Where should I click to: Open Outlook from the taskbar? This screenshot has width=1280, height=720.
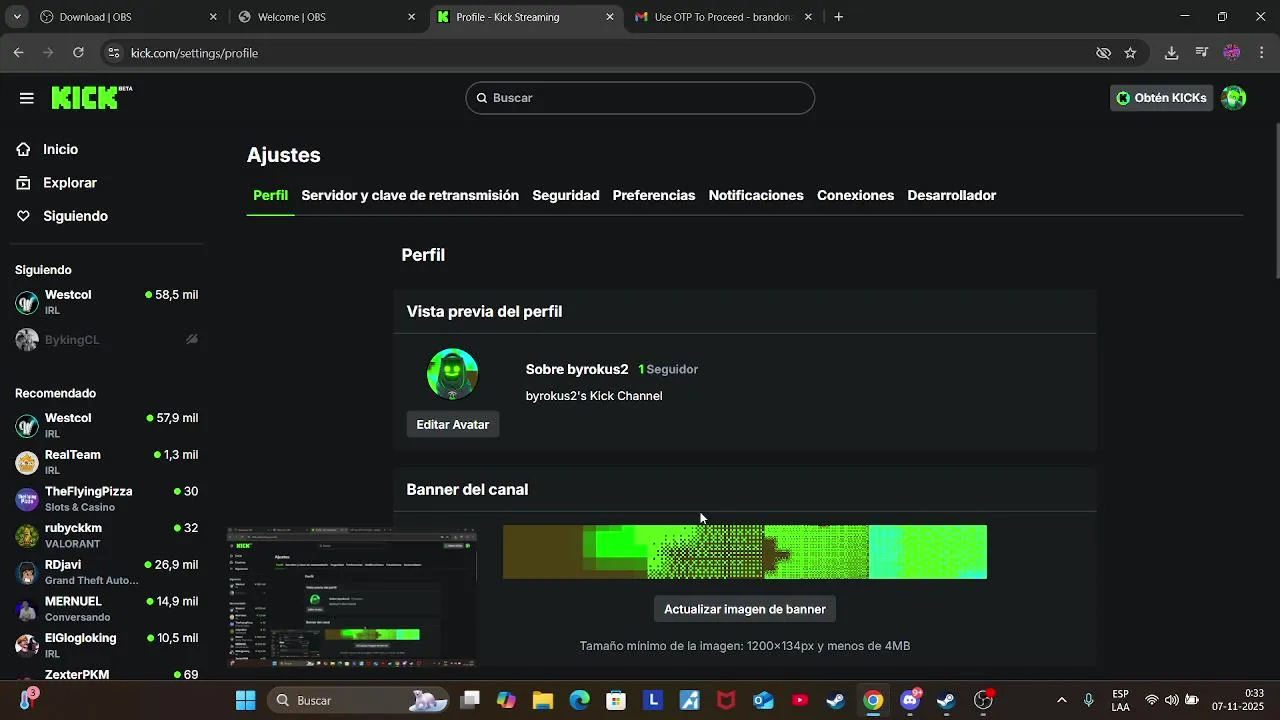(763, 700)
